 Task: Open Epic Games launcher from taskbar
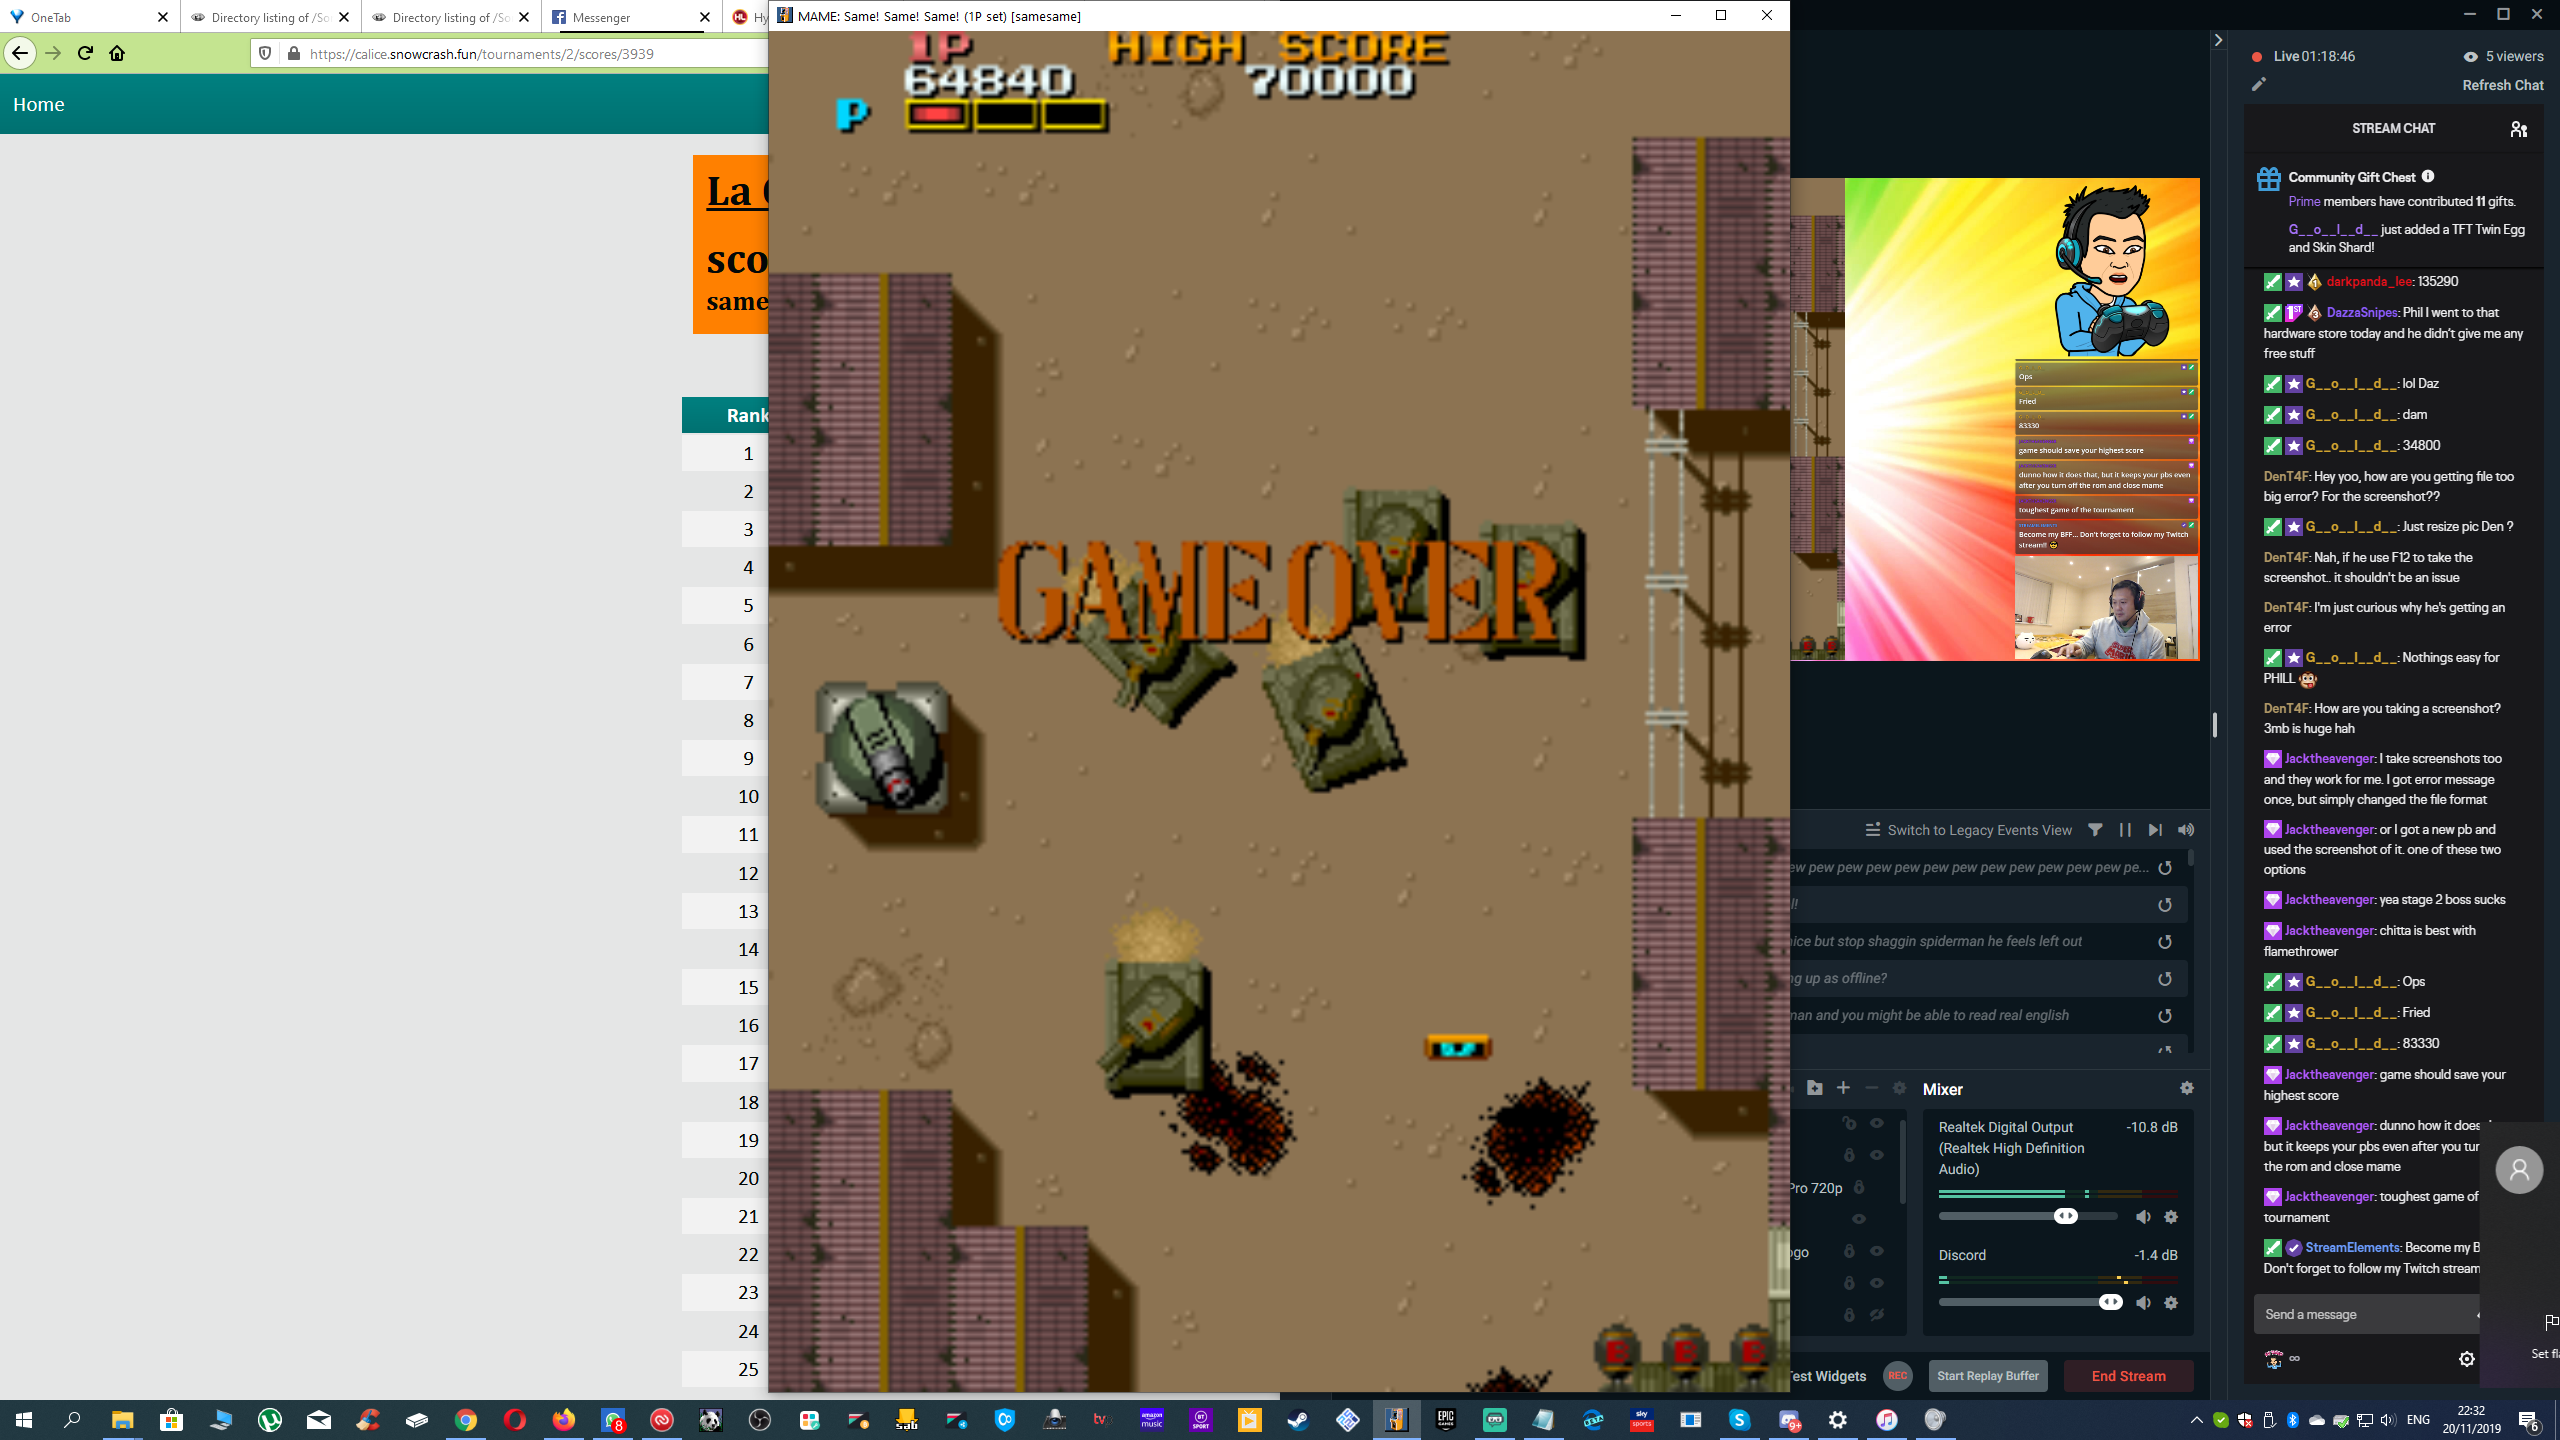(x=1445, y=1420)
